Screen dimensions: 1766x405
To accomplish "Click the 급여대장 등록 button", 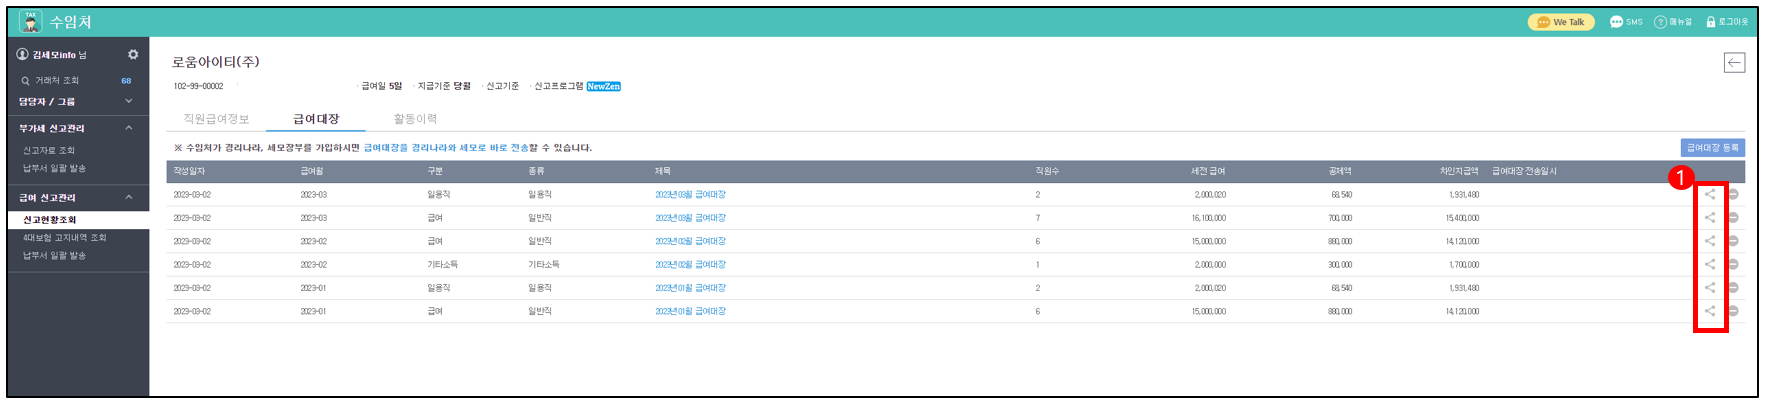I will point(1712,148).
